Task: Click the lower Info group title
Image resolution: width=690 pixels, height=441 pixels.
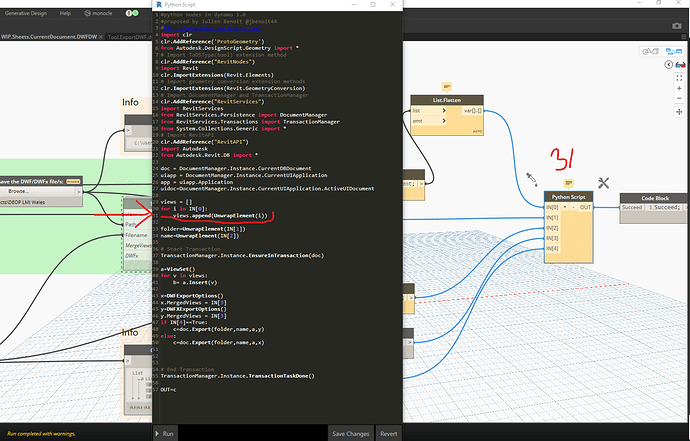Action: (x=130, y=333)
